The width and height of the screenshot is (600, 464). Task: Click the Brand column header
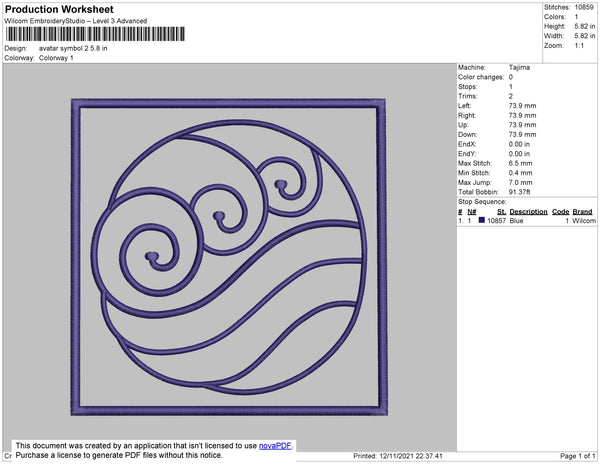pos(582,212)
